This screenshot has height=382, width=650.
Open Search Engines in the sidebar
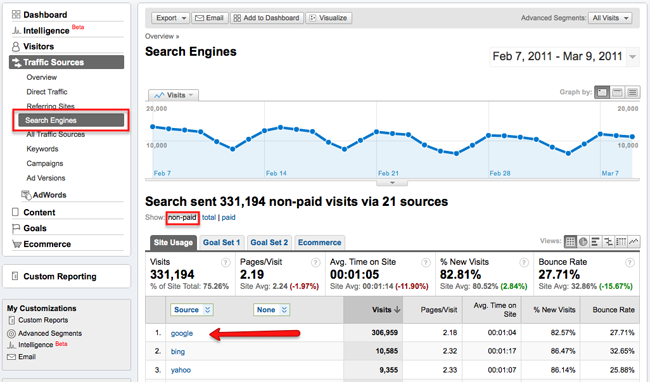point(71,120)
